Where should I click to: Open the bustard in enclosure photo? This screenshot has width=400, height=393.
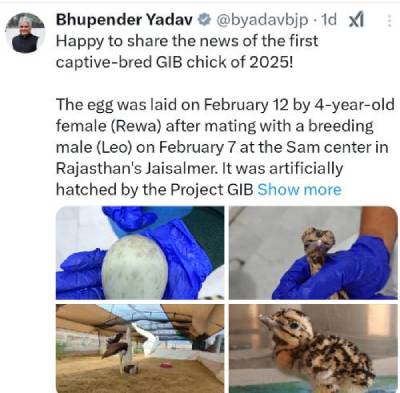click(x=140, y=348)
